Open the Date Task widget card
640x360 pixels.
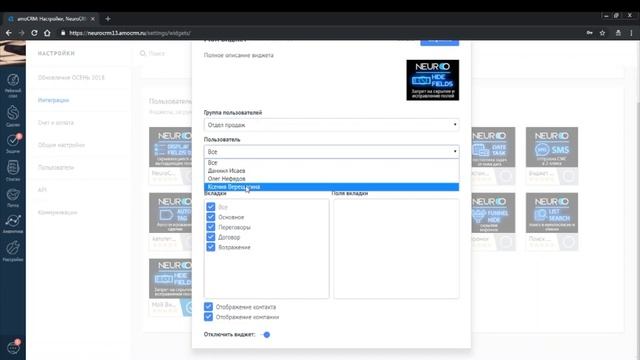tap(493, 156)
